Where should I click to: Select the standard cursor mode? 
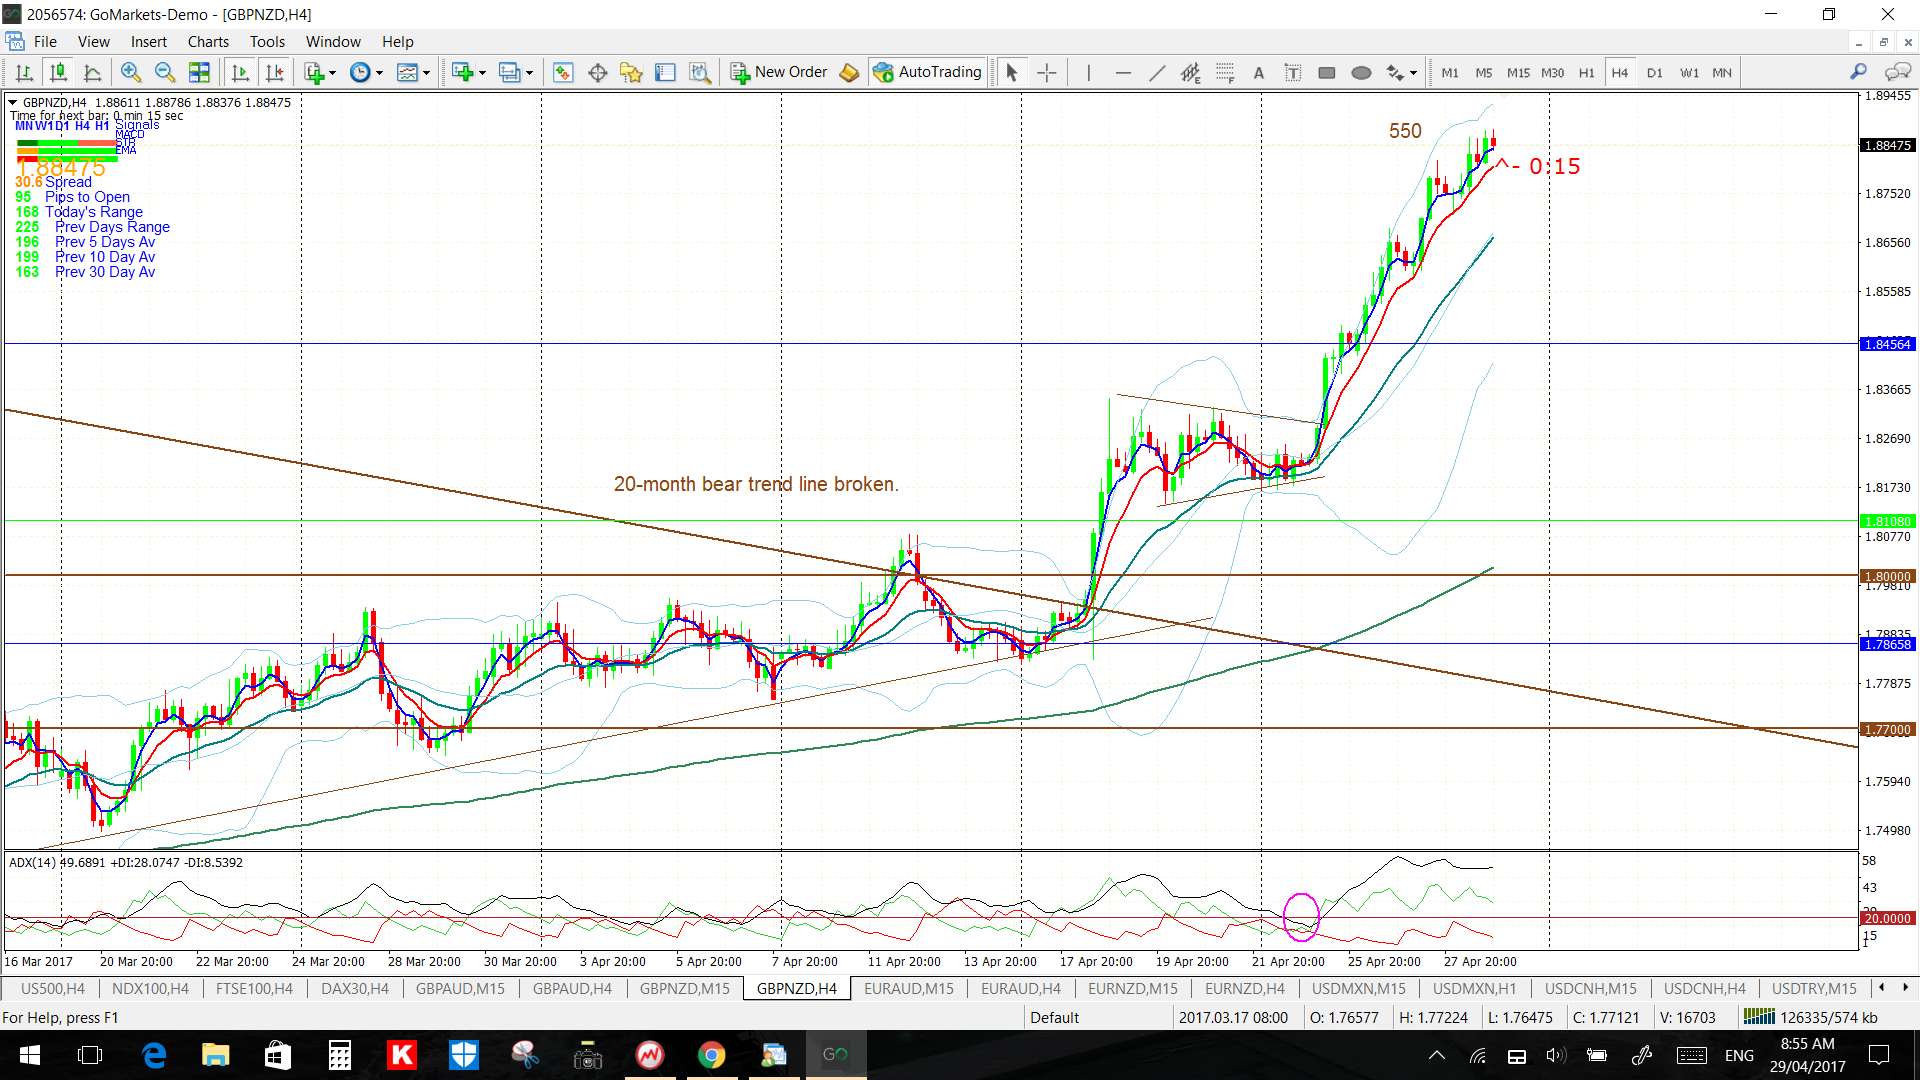[x=1011, y=72]
